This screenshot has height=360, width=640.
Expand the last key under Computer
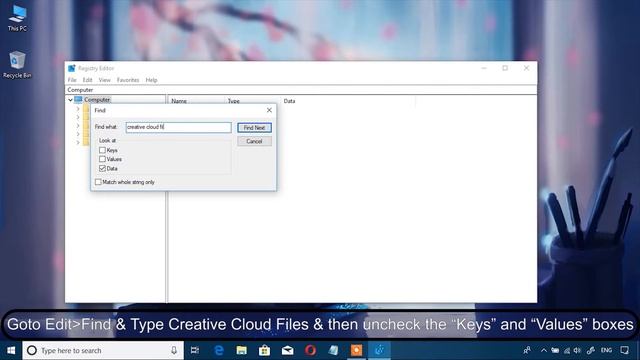(78, 142)
